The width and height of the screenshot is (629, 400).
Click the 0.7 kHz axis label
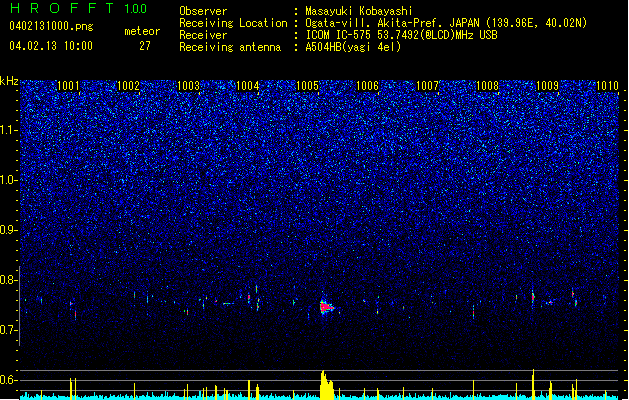[9, 330]
